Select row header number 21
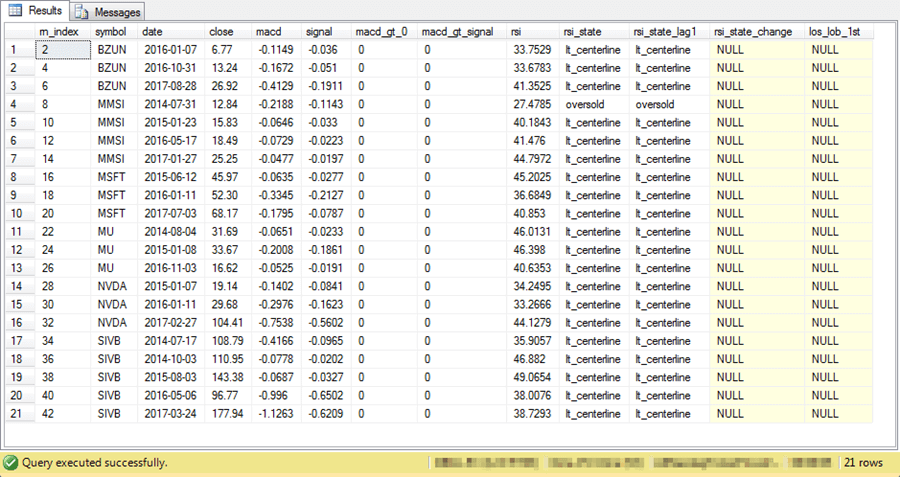This screenshot has height=477, width=900. (x=21, y=414)
